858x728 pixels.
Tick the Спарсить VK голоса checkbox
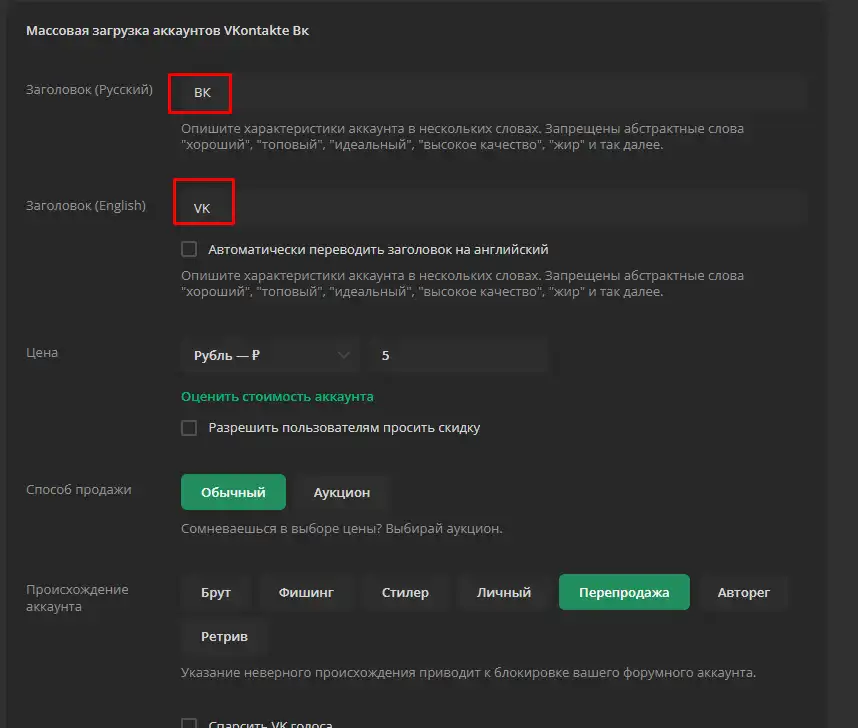coord(189,724)
